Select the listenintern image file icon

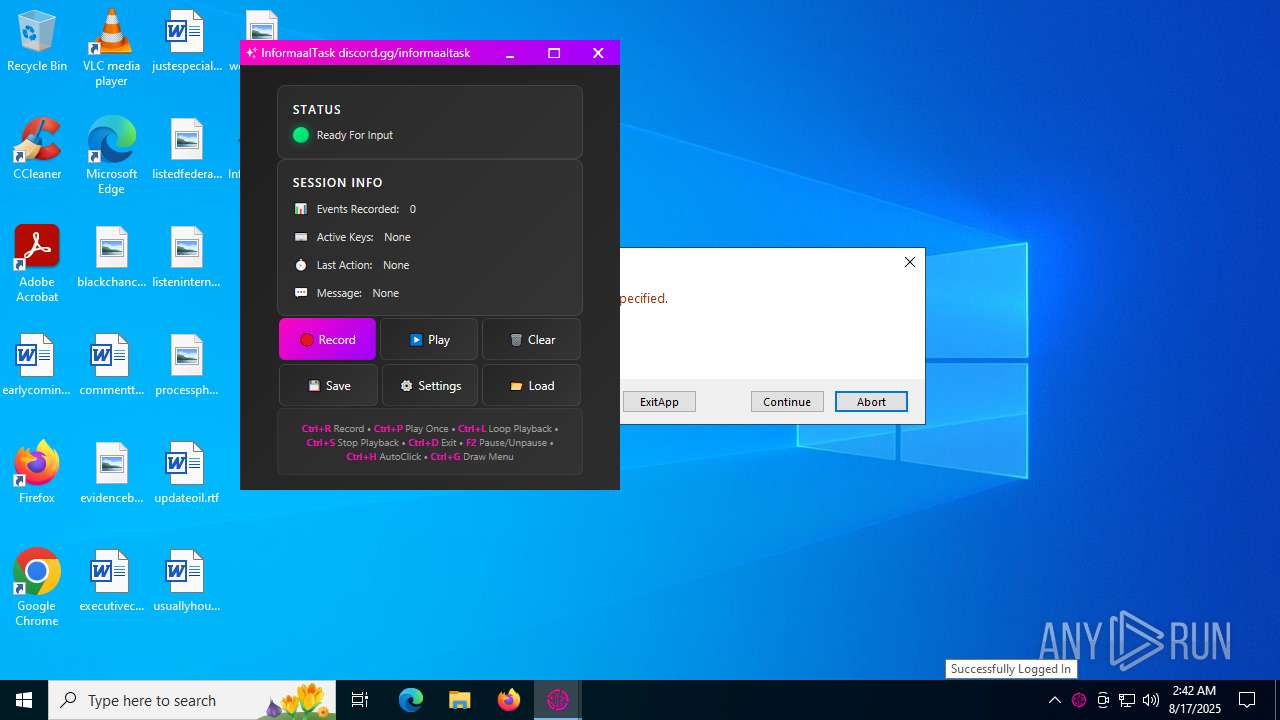point(186,257)
